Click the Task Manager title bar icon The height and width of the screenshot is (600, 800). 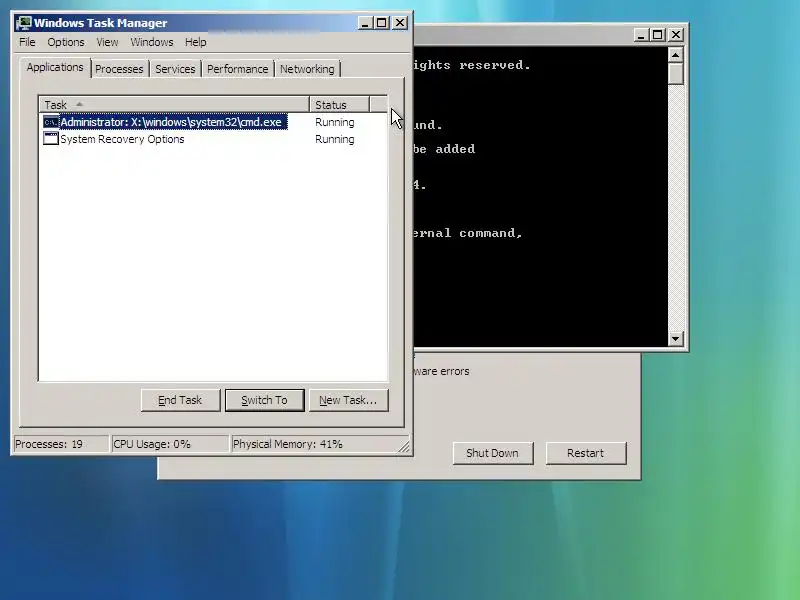(23, 23)
